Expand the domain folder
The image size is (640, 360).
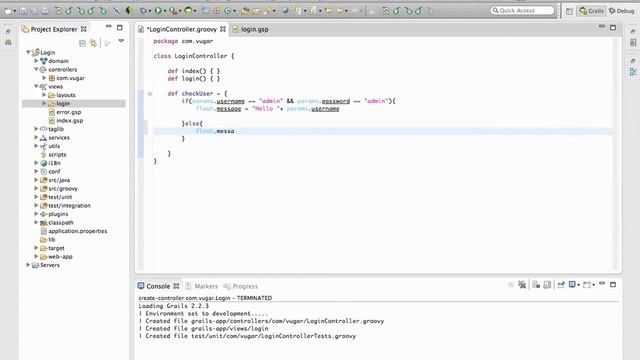pyautogui.click(x=36, y=61)
